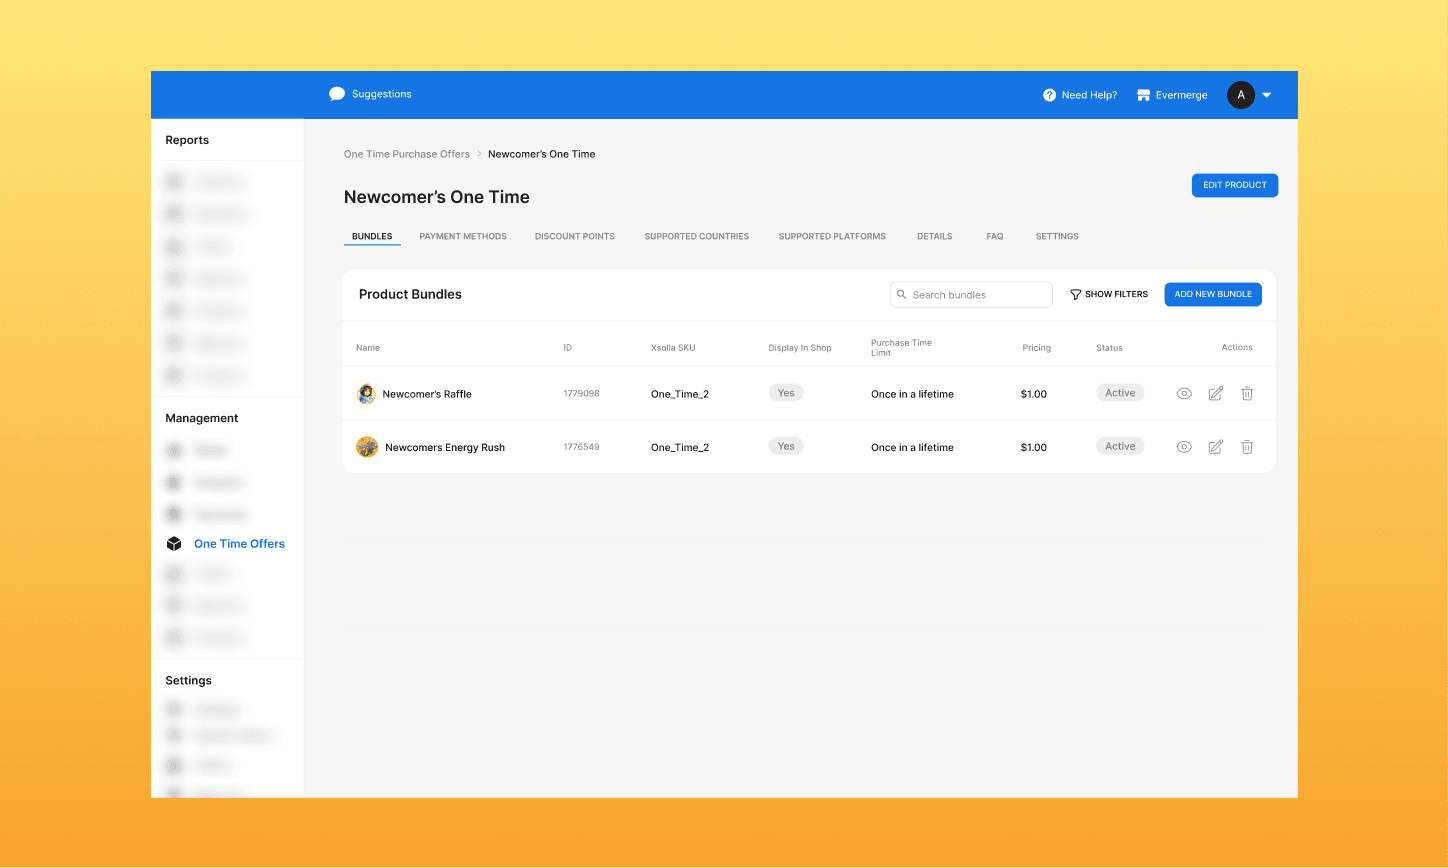This screenshot has height=868, width=1448.
Task: Open the Supported Countries tab
Action: (x=697, y=236)
